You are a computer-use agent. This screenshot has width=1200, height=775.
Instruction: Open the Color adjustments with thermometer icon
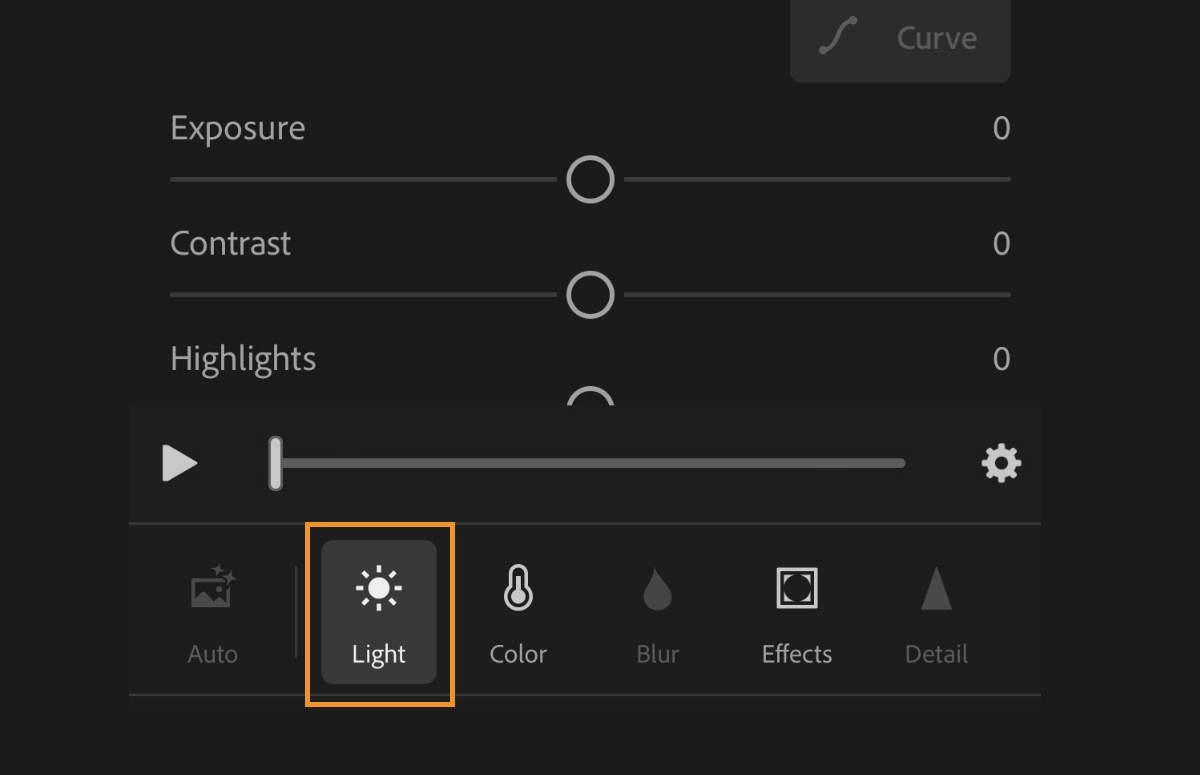tap(517, 588)
